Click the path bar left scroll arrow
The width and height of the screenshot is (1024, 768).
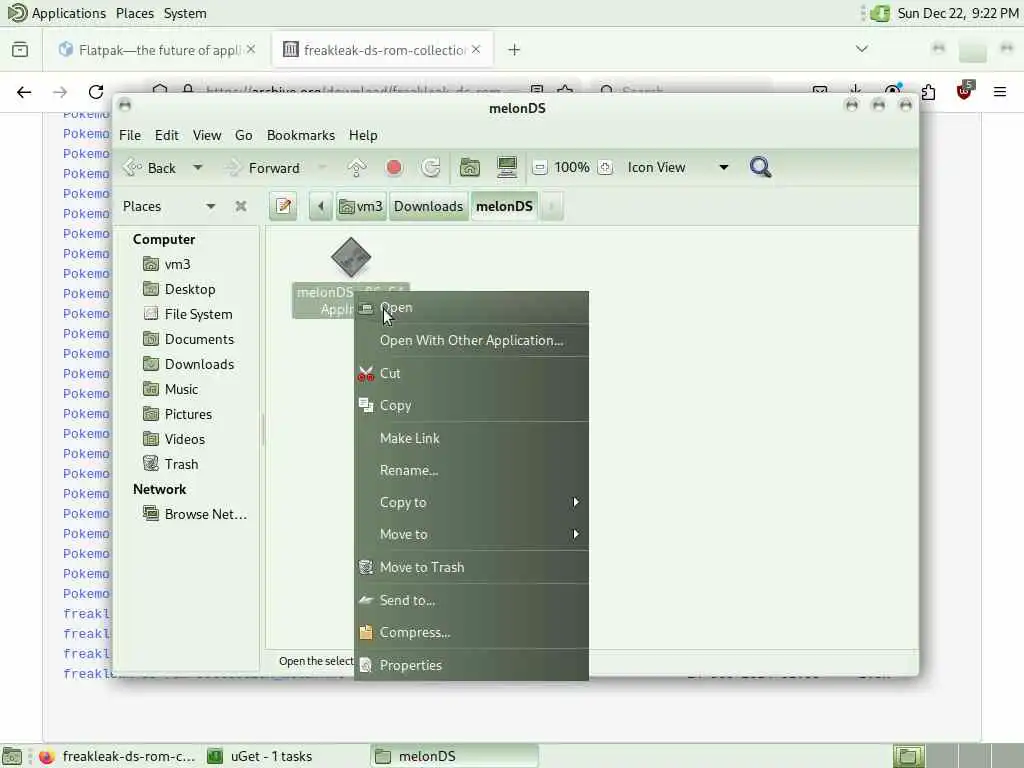click(x=321, y=206)
